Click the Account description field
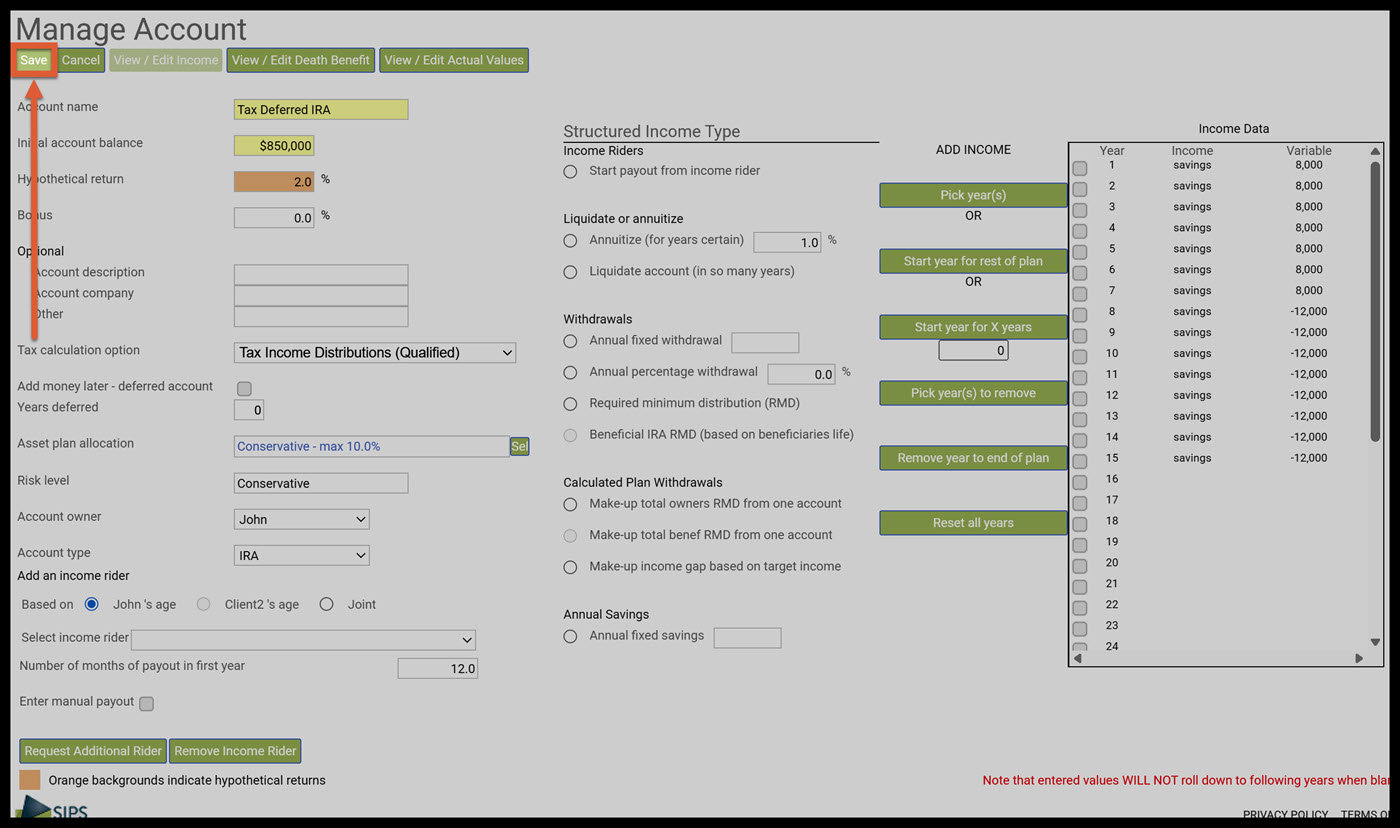Viewport: 1400px width, 828px height. (x=321, y=274)
